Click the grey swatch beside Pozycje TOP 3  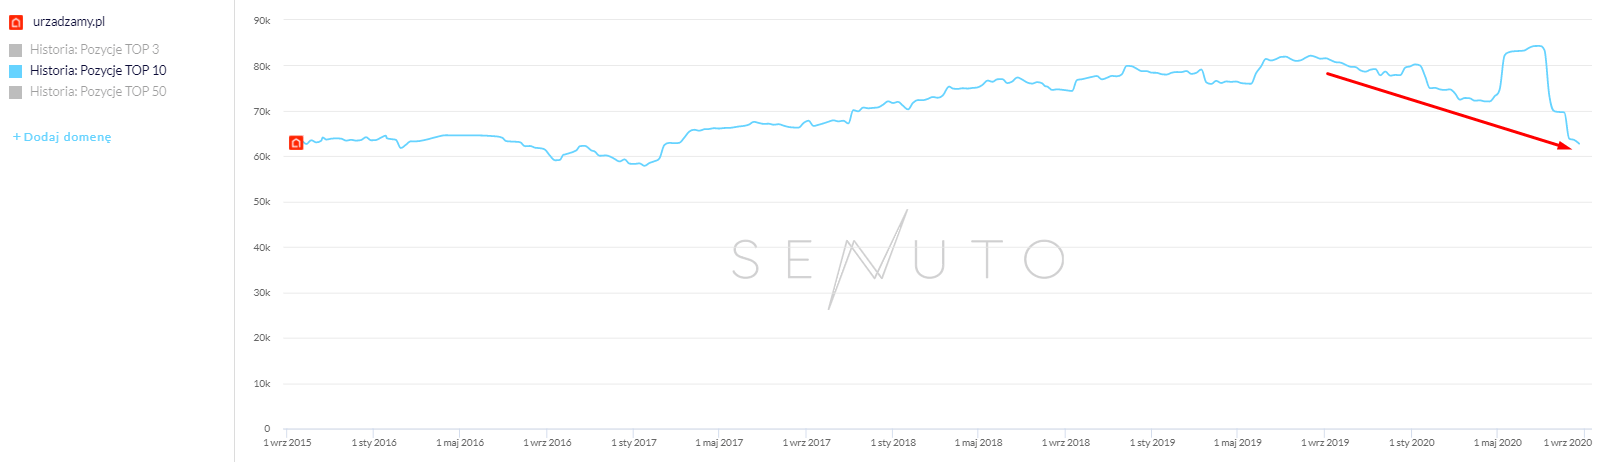[16, 50]
